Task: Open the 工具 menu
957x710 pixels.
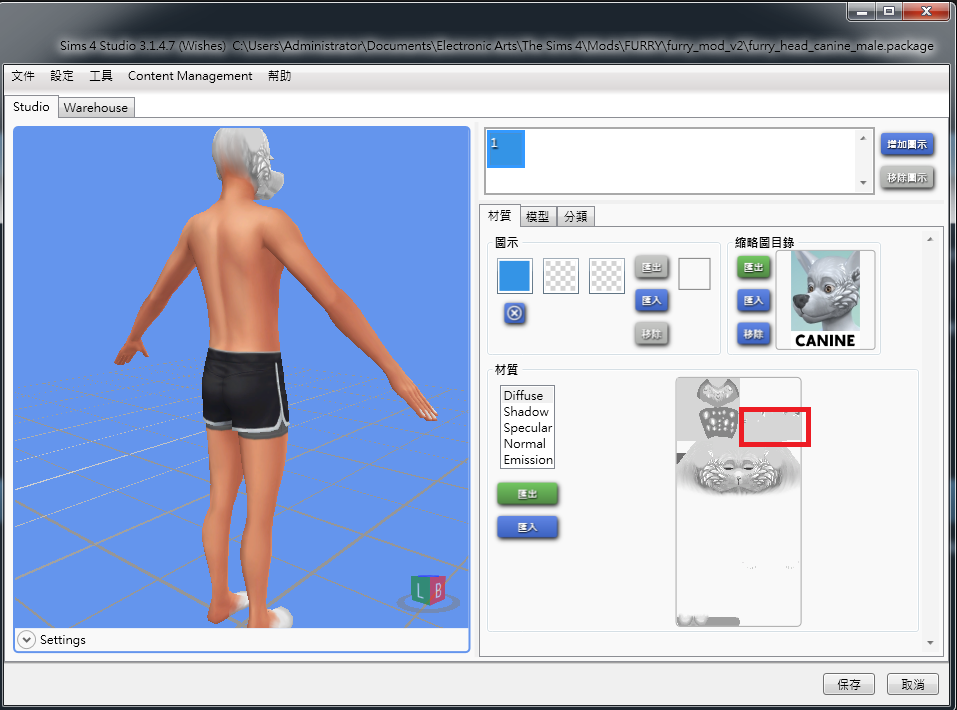Action: 101,76
